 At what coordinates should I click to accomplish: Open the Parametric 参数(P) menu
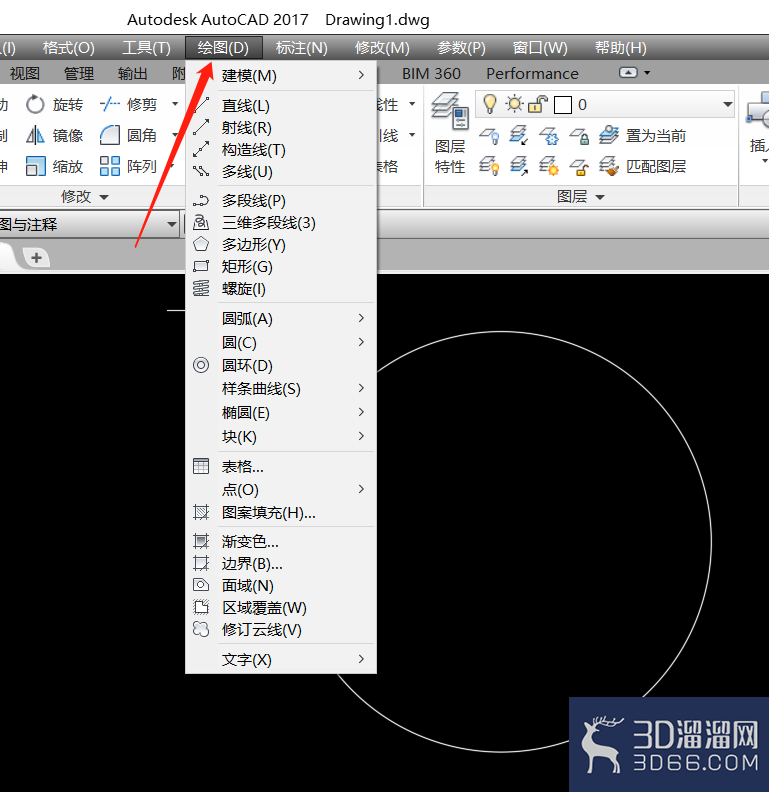[461, 47]
